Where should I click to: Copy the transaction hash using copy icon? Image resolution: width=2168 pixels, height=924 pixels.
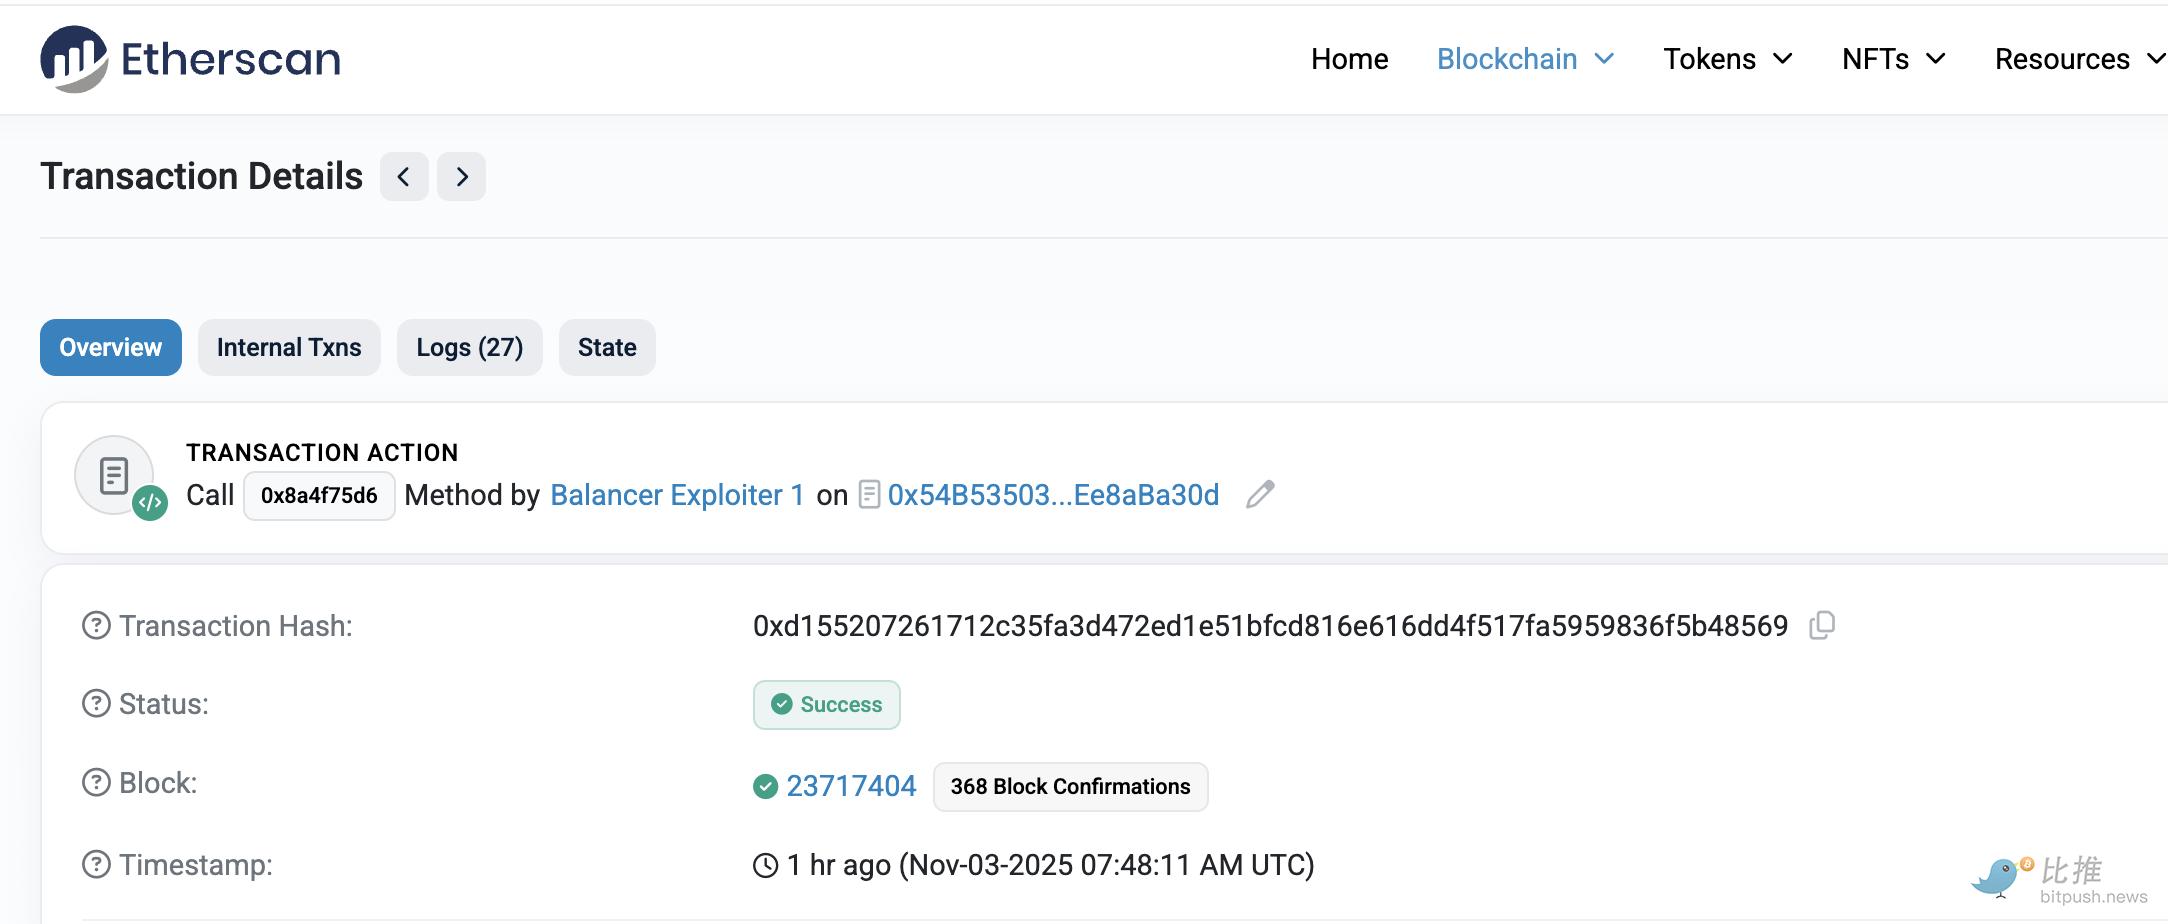(x=1822, y=625)
